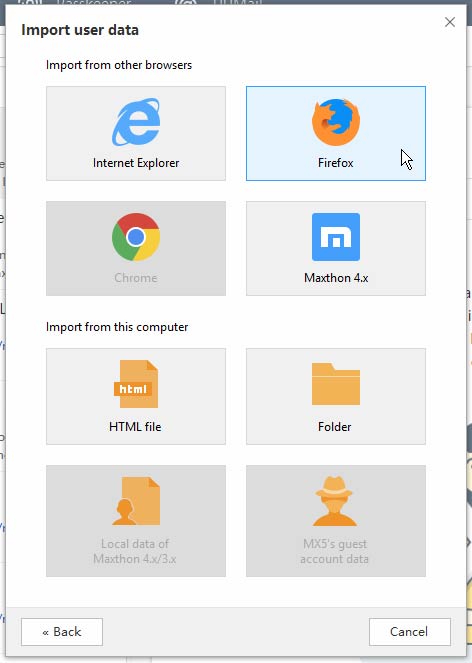Select the Firefox import tile
This screenshot has height=663, width=472.
[336, 134]
